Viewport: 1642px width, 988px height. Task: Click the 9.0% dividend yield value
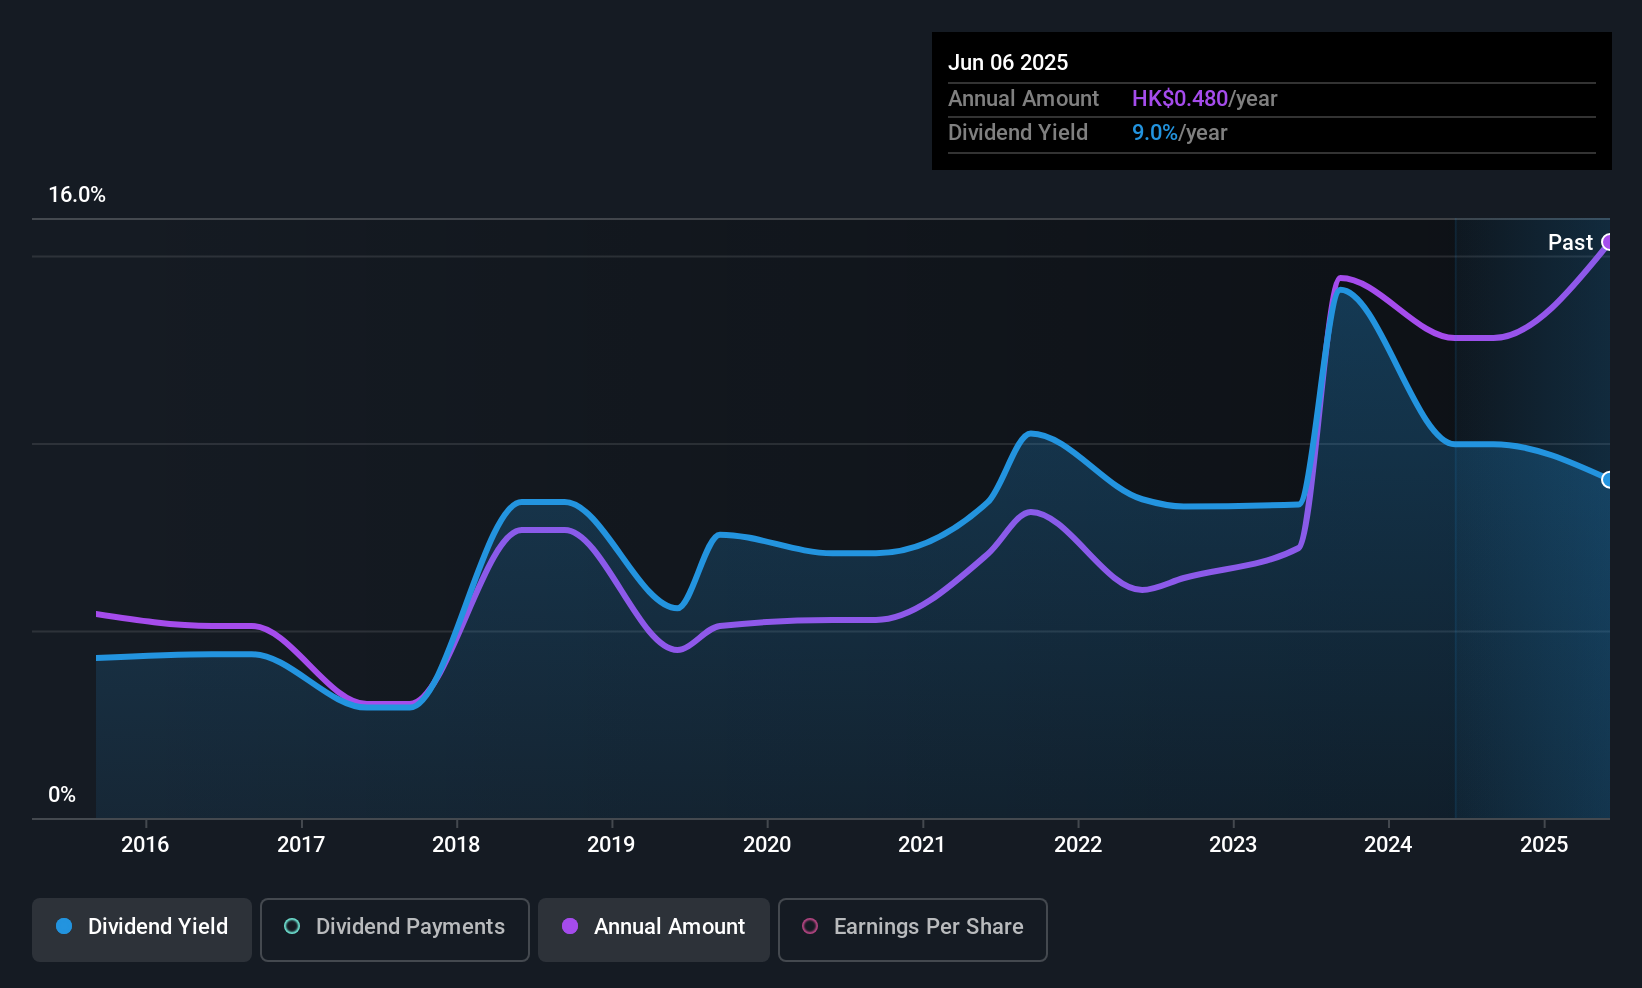click(1154, 132)
